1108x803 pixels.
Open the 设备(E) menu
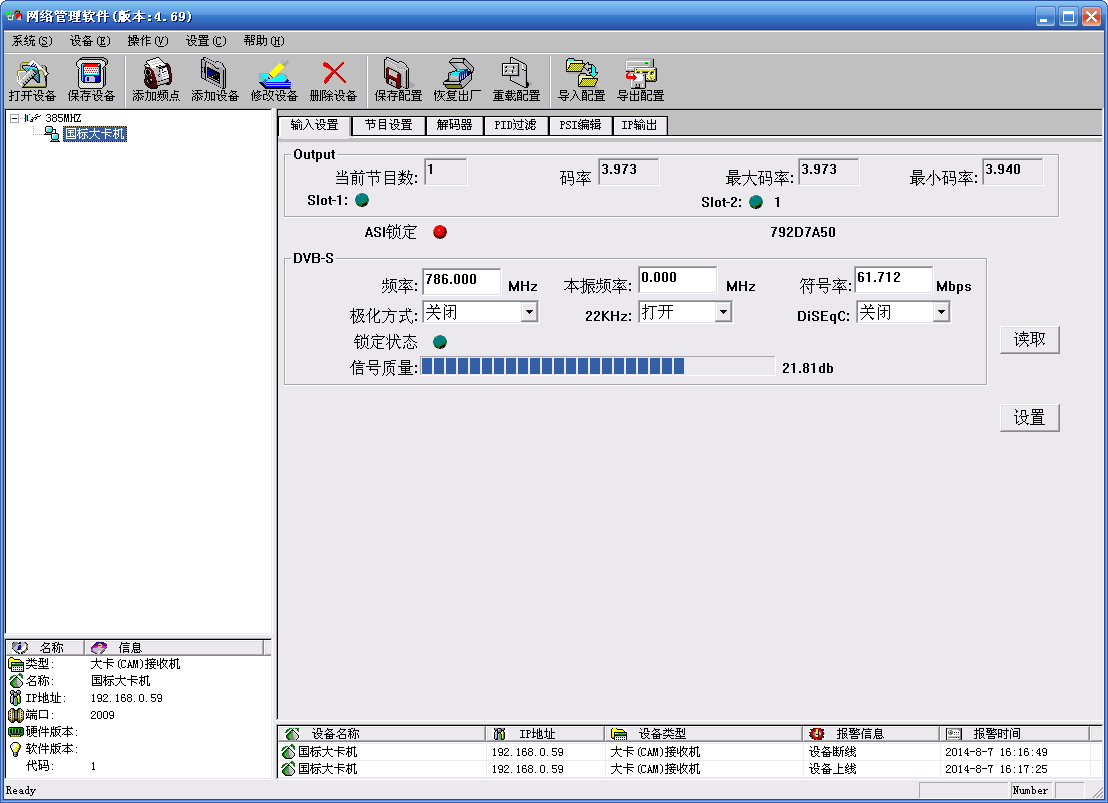tap(90, 41)
